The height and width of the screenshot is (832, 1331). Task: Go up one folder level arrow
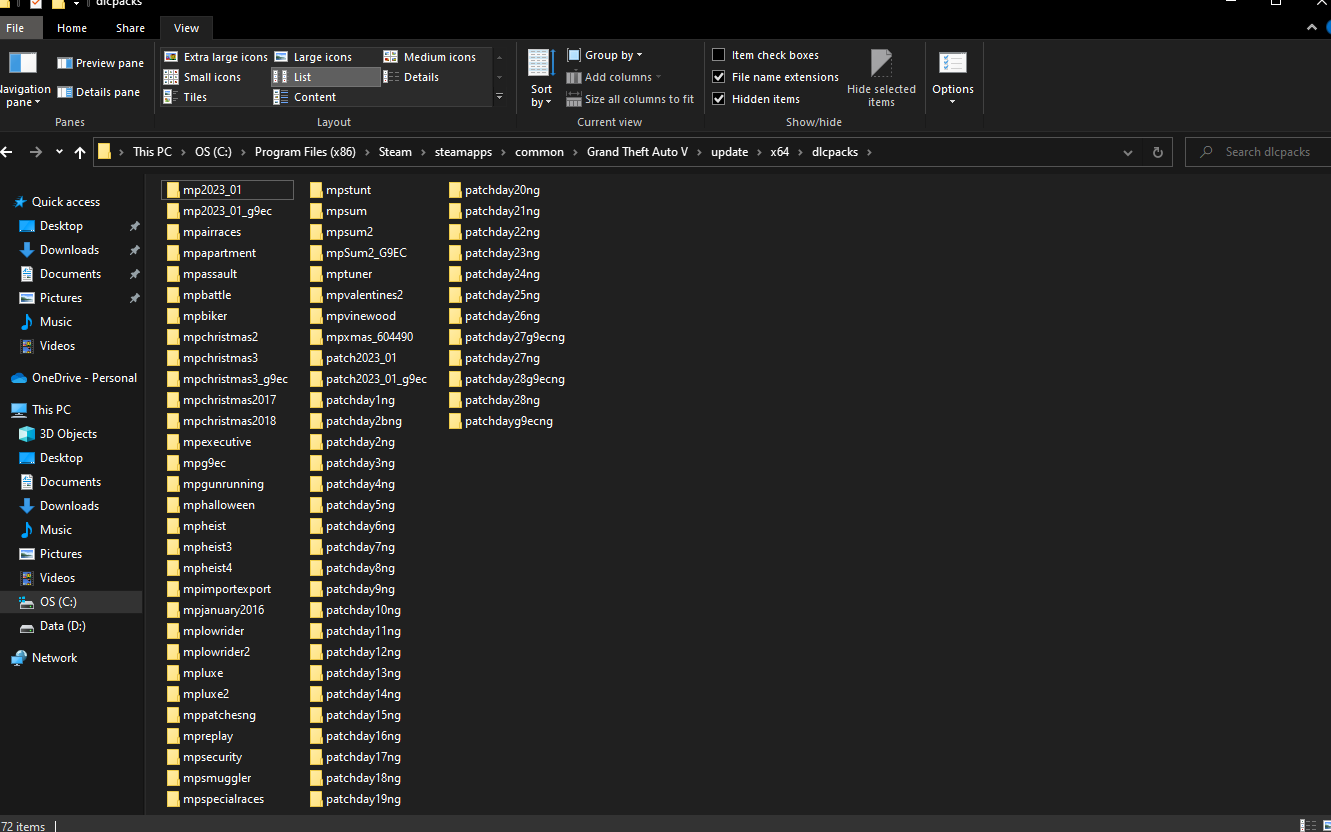80,152
